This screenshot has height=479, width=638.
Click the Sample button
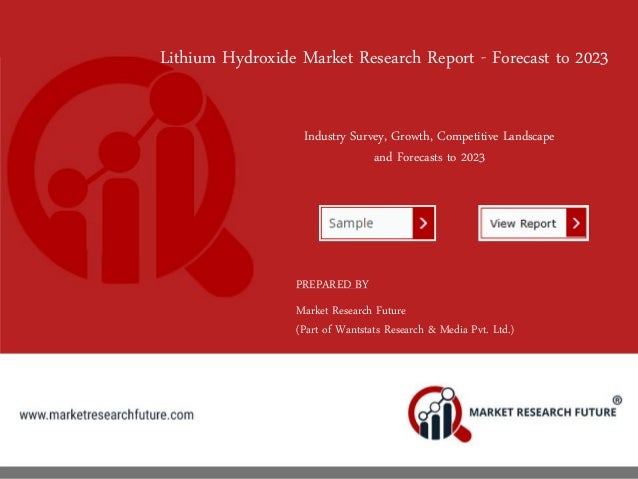pos(377,223)
